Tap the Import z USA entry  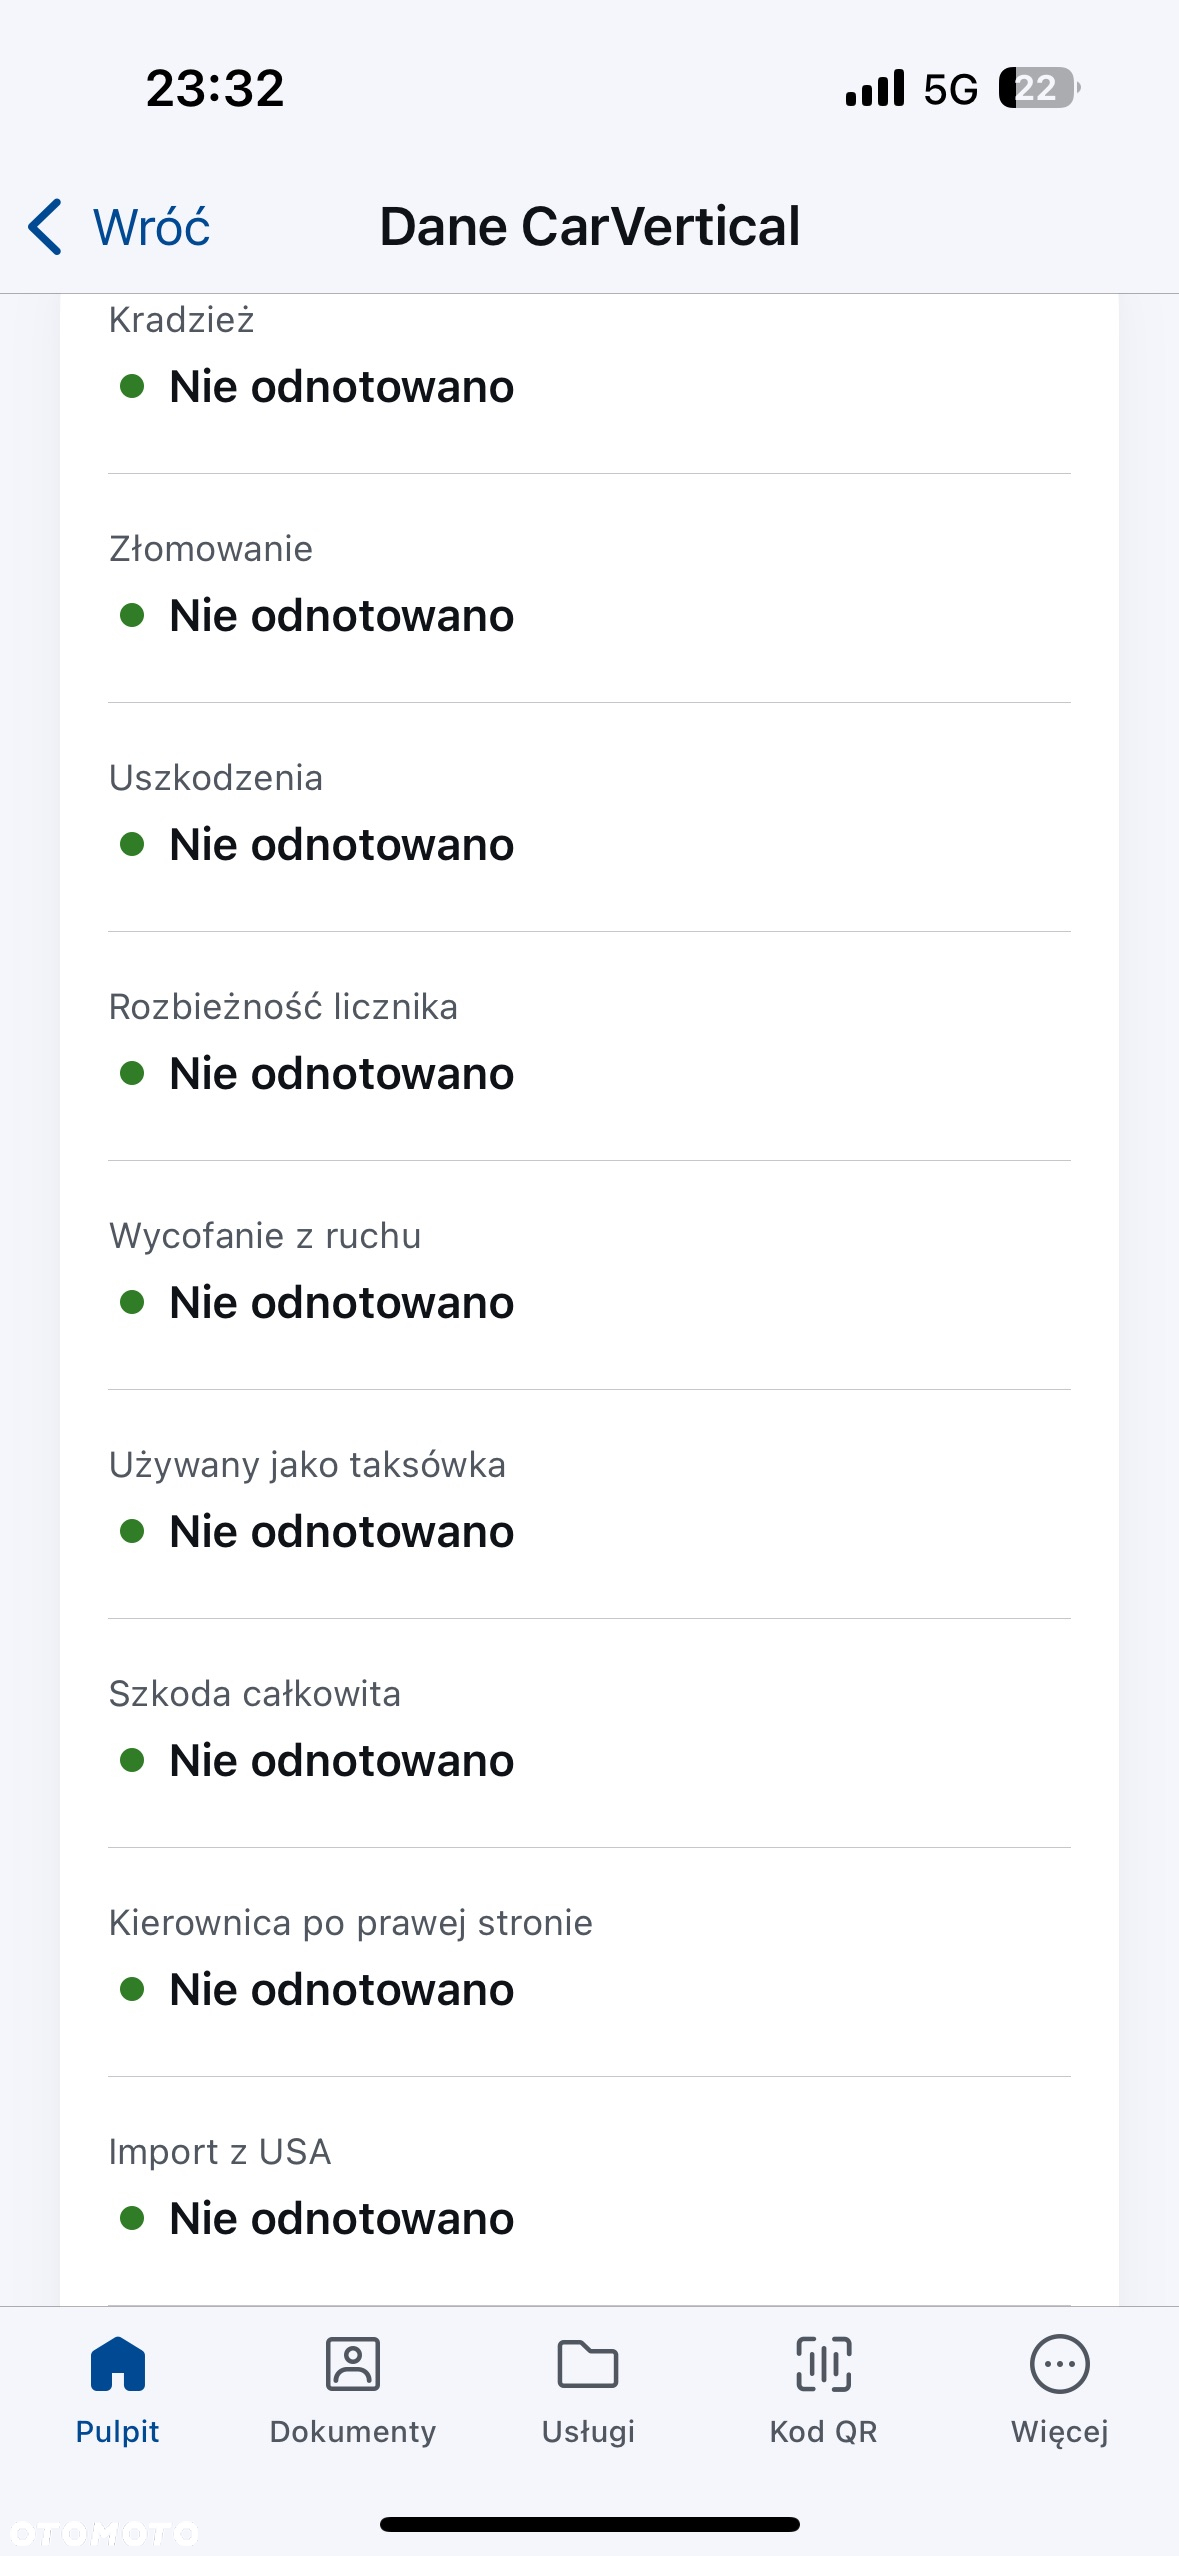[589, 2192]
